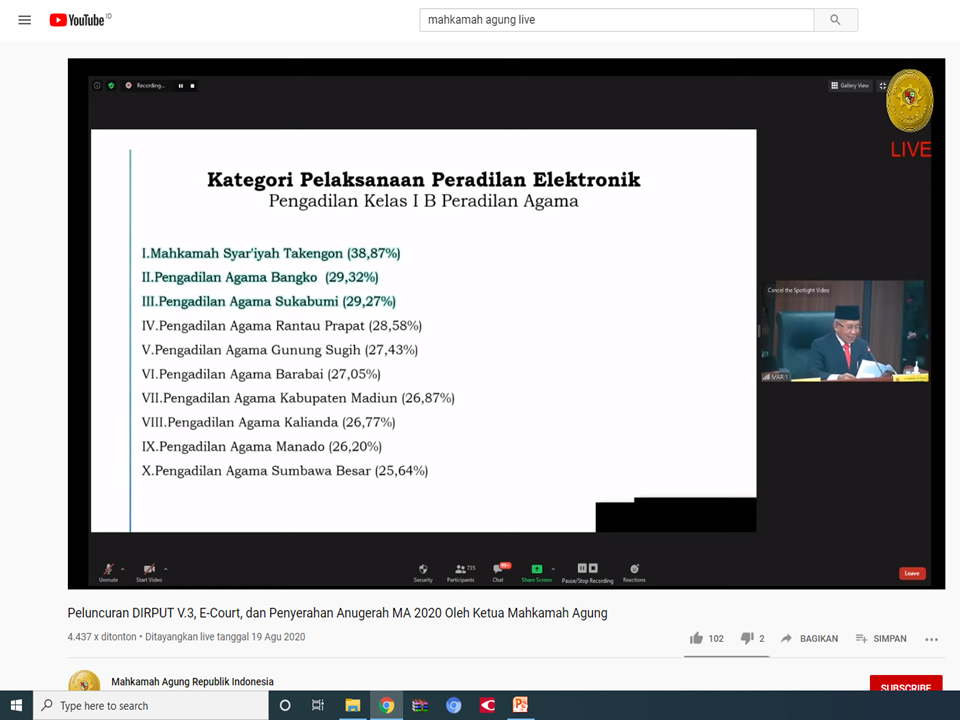Click the YouTube search input field
Screen dimensions: 960x720
pos(615,20)
